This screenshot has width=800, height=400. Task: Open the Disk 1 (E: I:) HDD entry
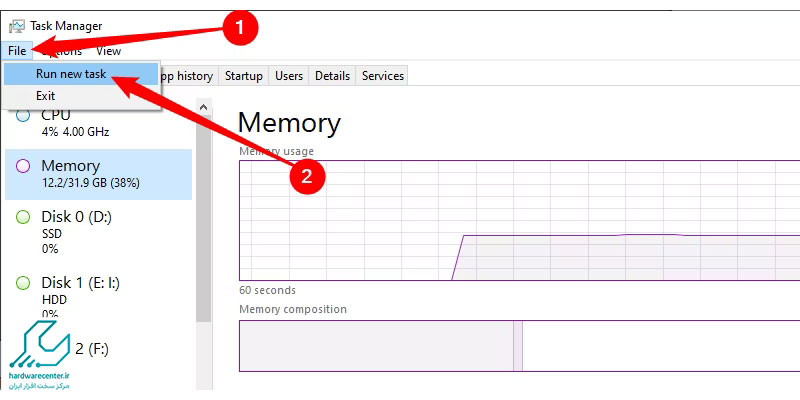click(98, 298)
